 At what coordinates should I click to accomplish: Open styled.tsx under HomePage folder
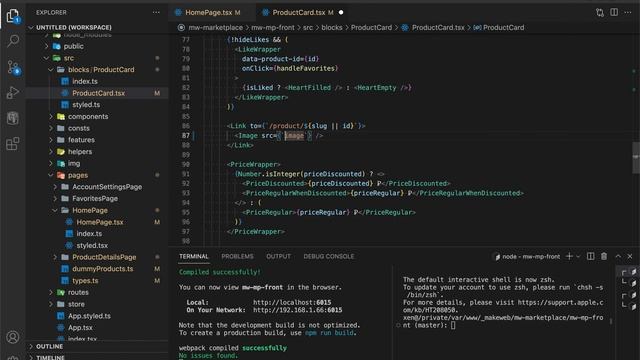pos(92,246)
